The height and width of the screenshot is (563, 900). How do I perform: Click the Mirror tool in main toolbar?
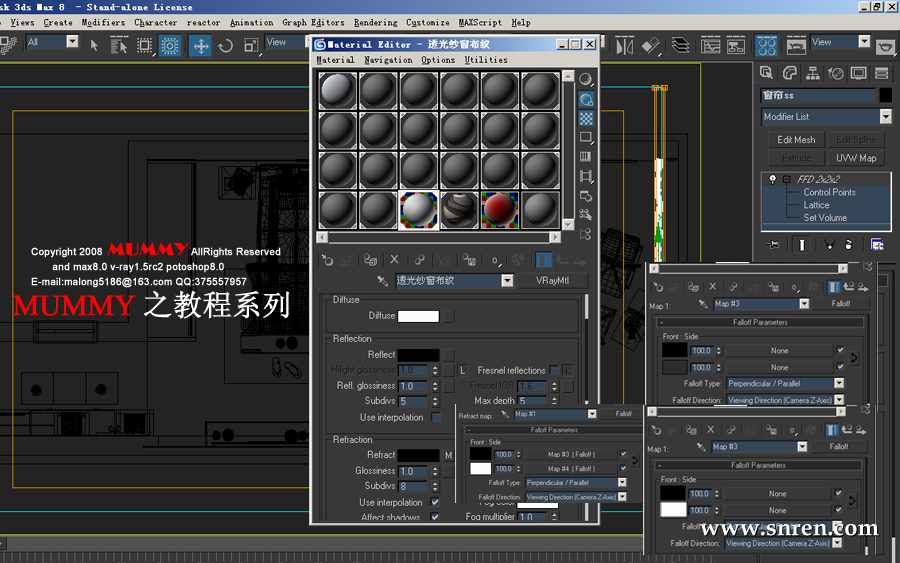[624, 45]
